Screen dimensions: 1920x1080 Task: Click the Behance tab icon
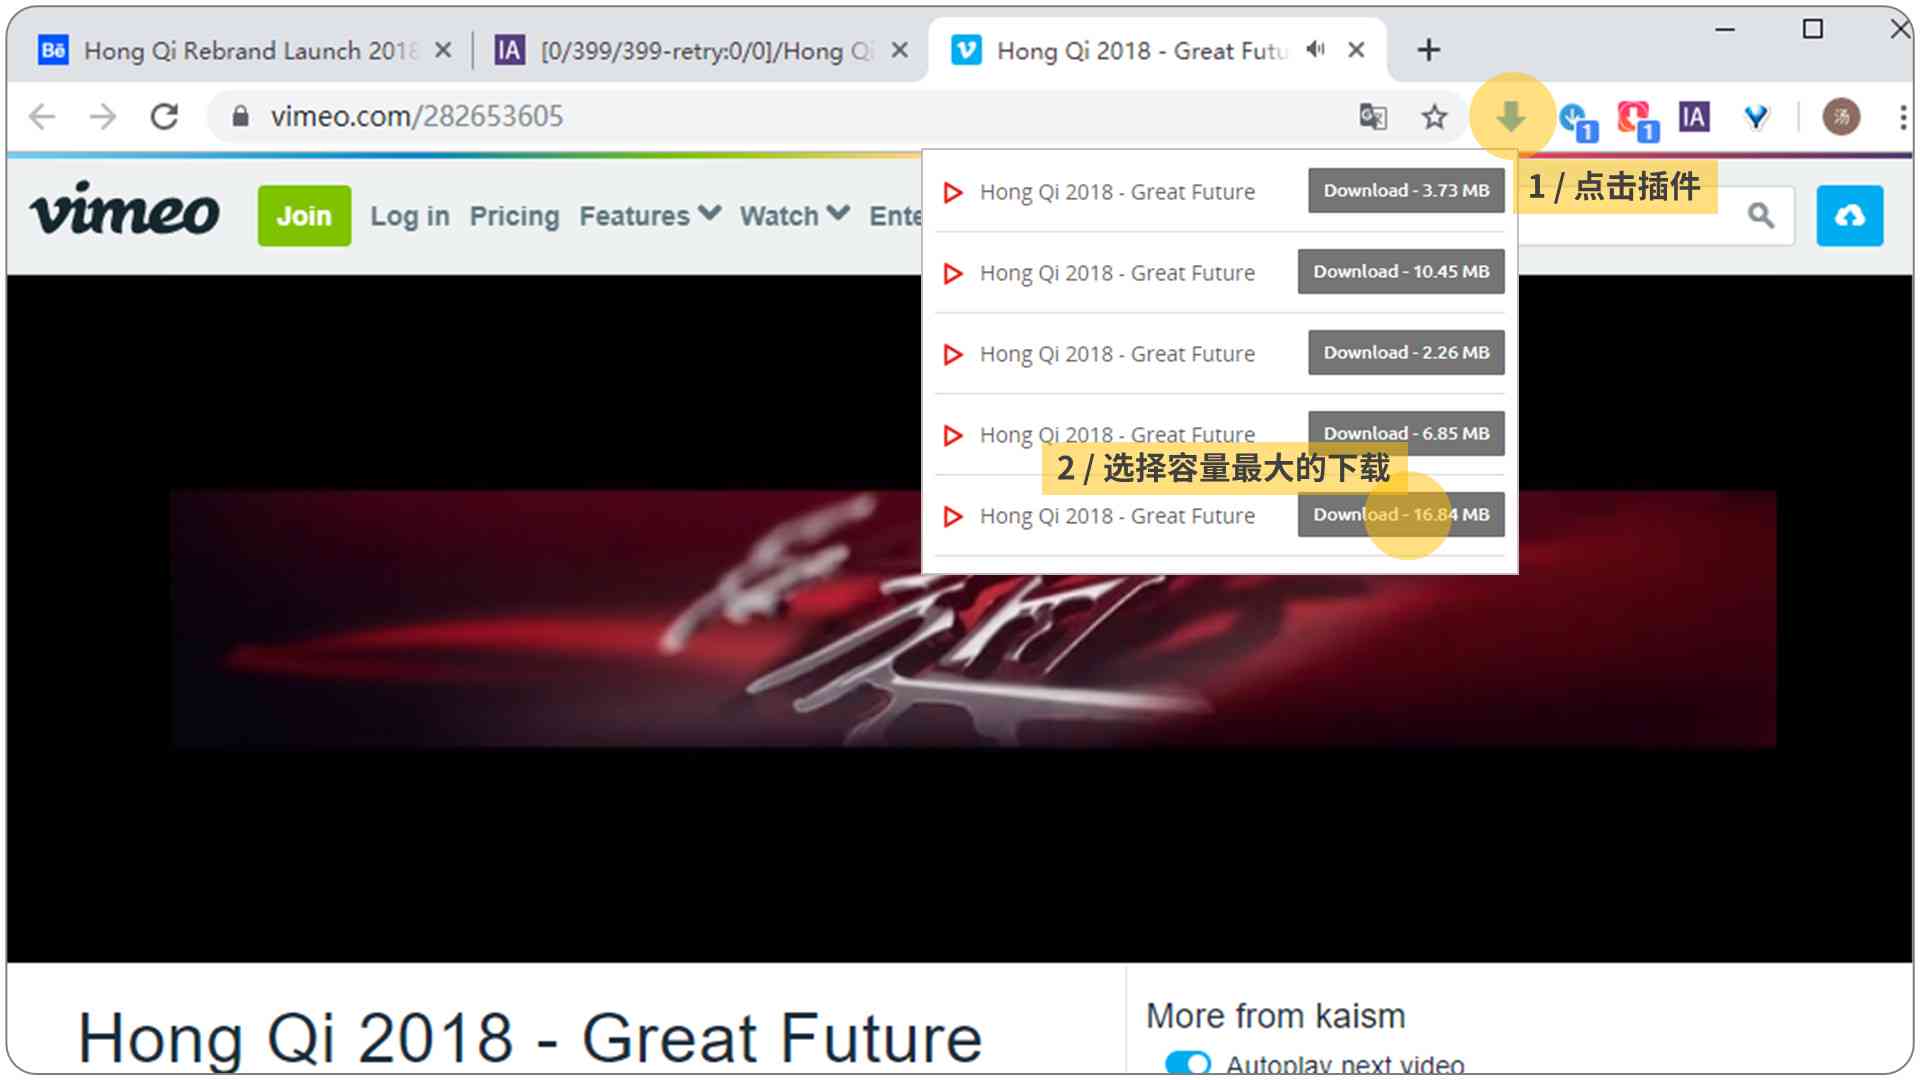pos(53,50)
